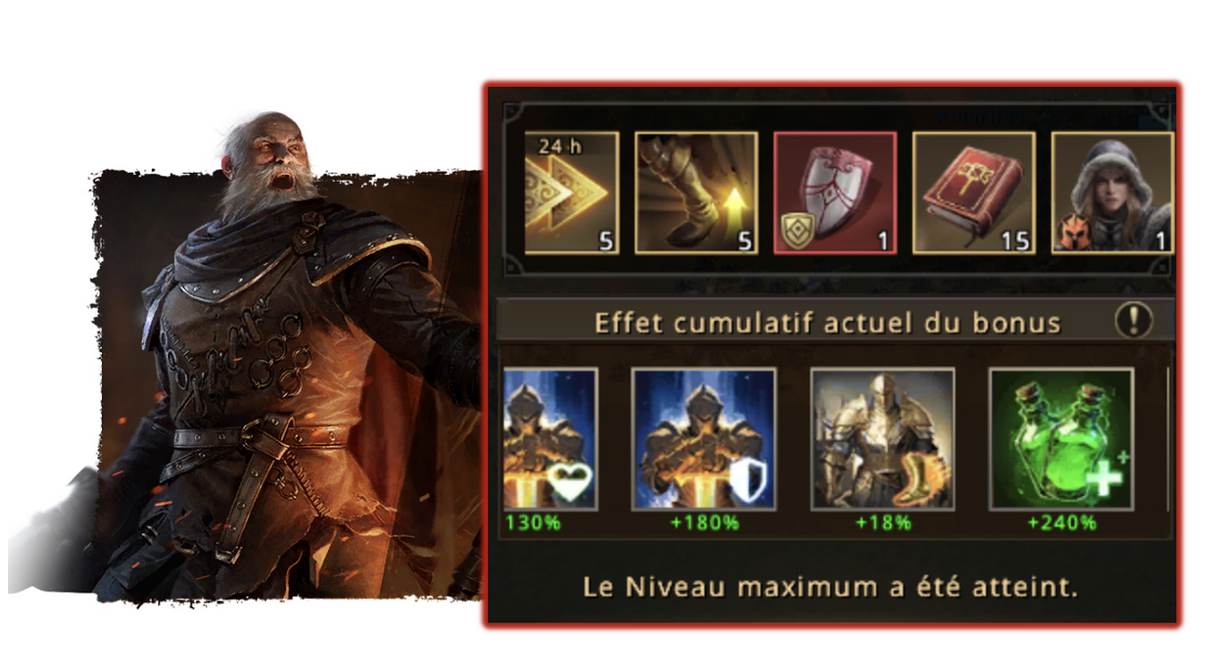Click the exclamation info icon beside bonus header
1212x664 pixels.
1134,321
